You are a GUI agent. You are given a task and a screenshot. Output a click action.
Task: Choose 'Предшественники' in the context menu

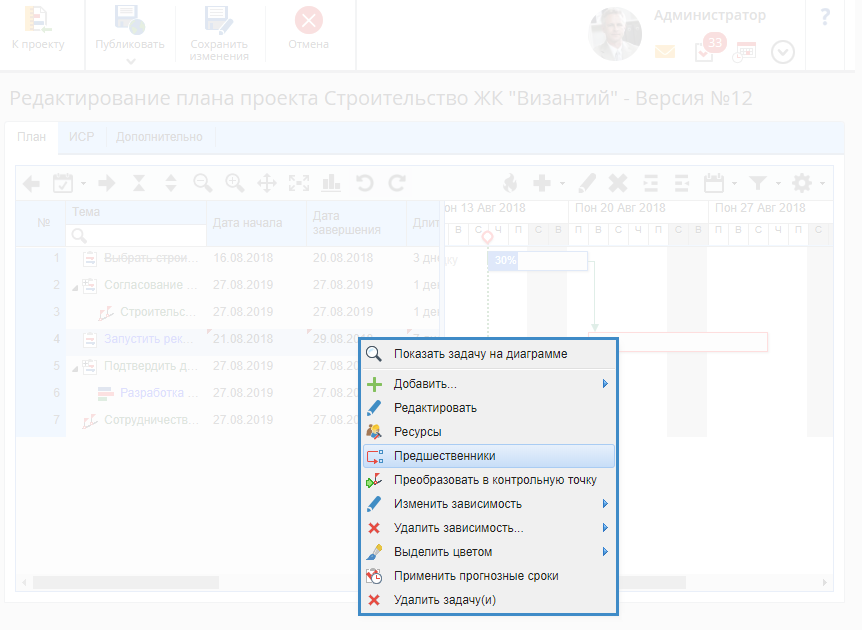[x=488, y=456]
